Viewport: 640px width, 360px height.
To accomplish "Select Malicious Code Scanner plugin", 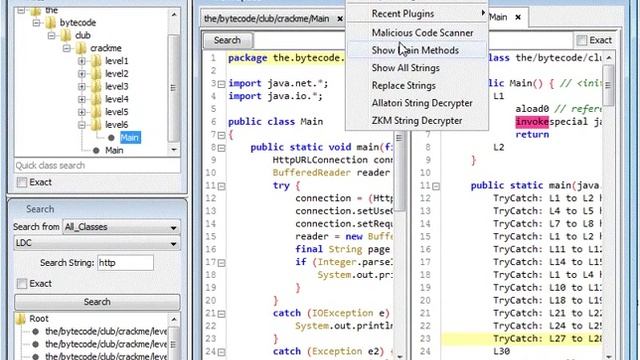I will point(417,33).
